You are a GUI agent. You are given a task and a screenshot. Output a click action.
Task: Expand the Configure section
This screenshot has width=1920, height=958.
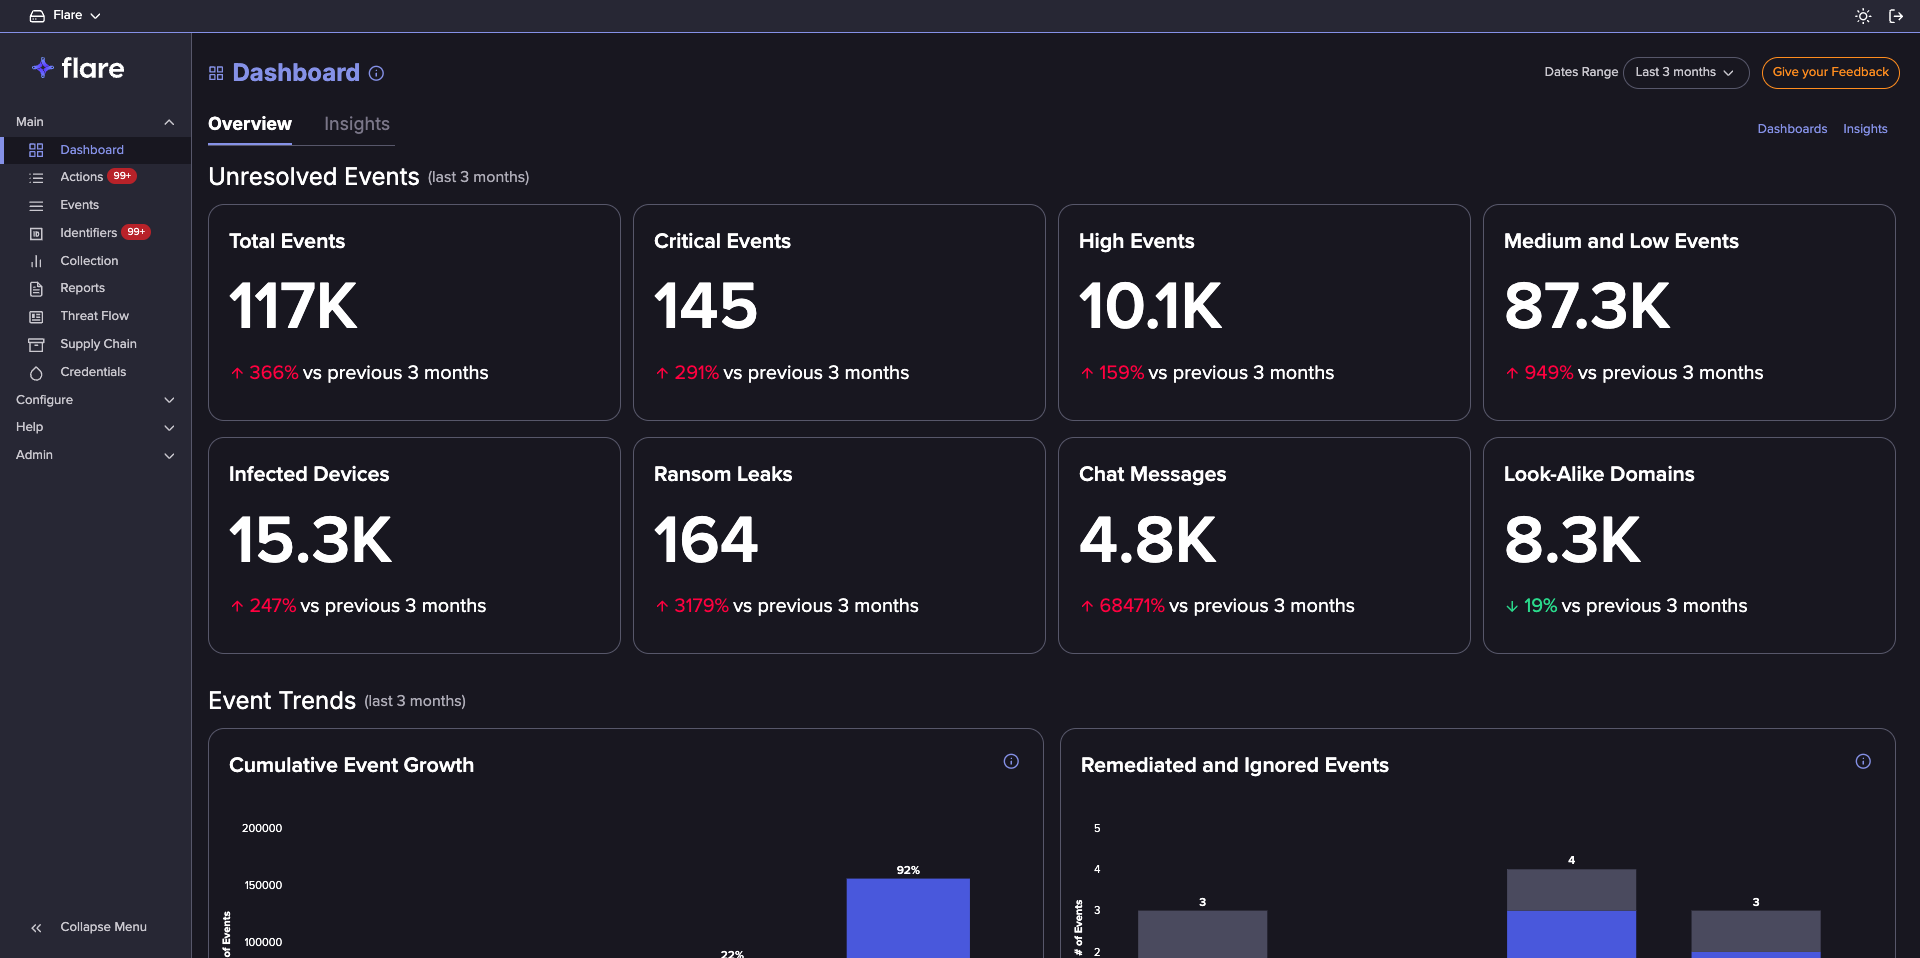(169, 400)
